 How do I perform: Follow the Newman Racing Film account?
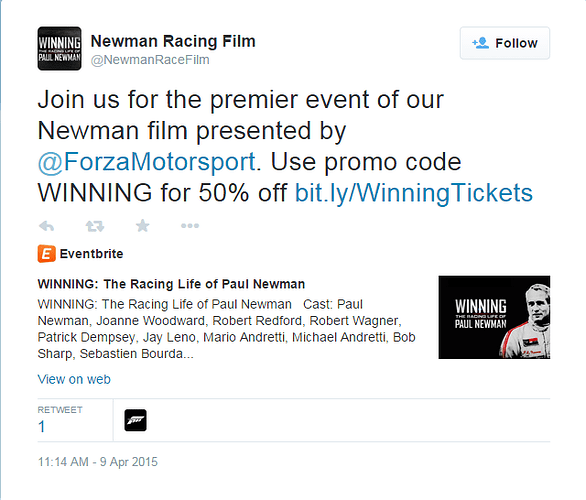(x=505, y=43)
